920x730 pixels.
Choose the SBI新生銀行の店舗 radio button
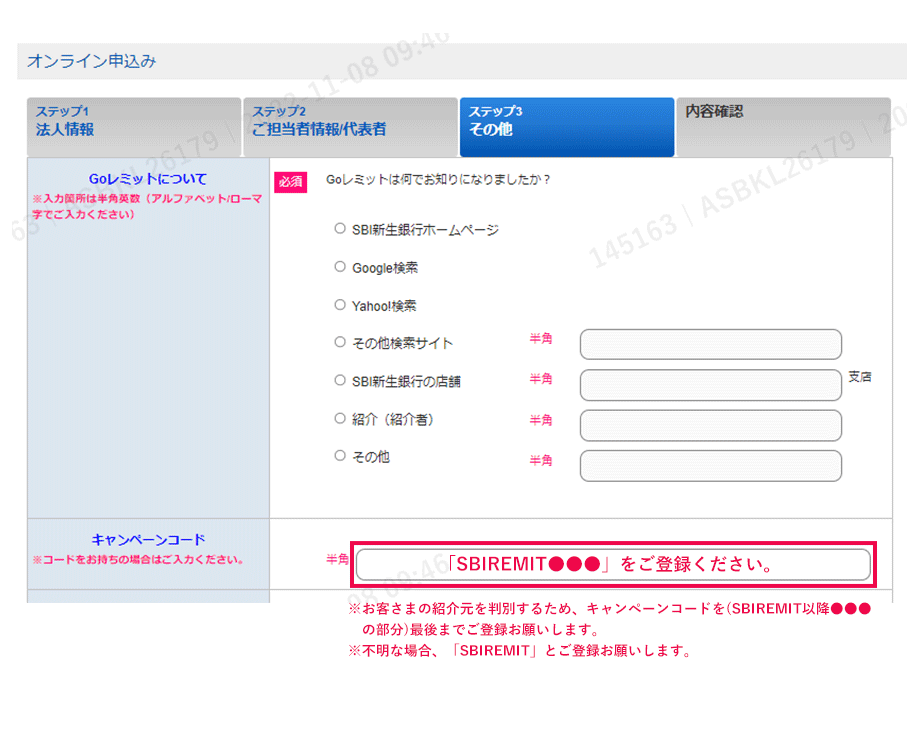coord(340,381)
